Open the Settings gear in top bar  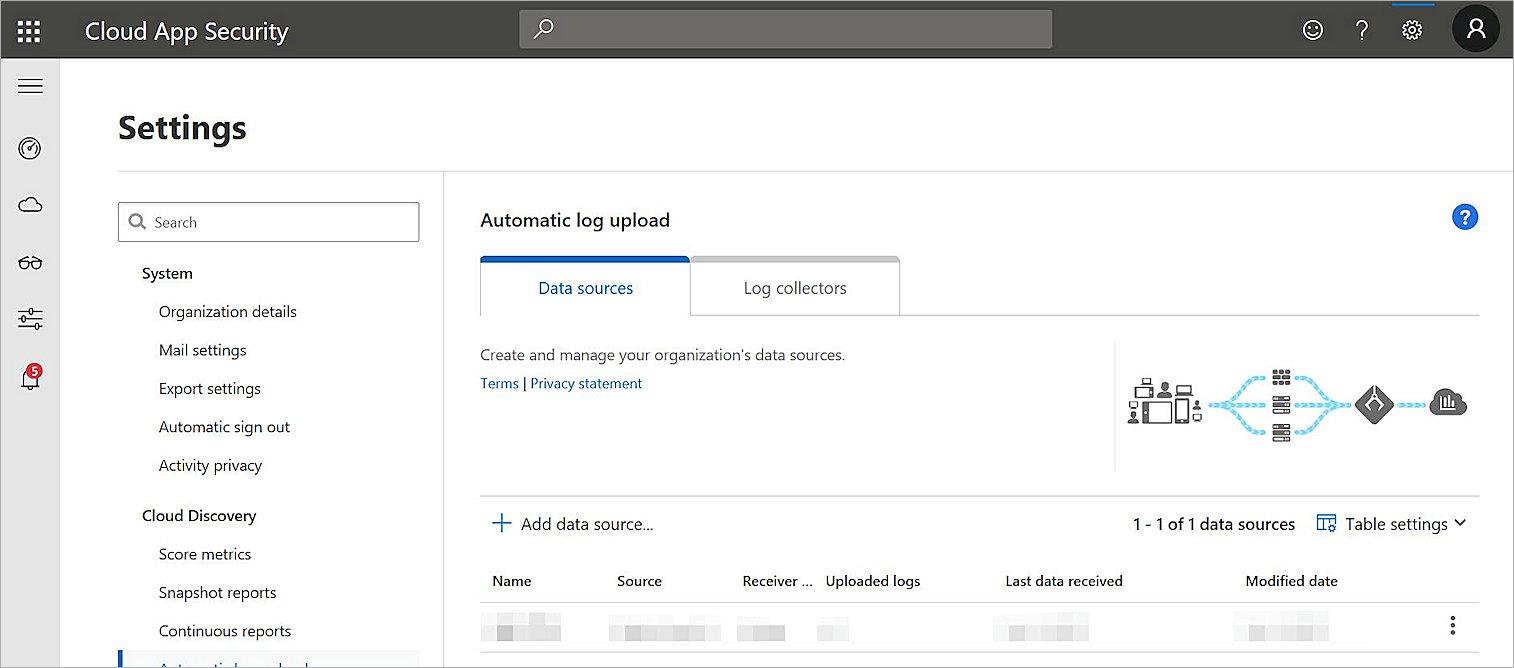click(1412, 29)
